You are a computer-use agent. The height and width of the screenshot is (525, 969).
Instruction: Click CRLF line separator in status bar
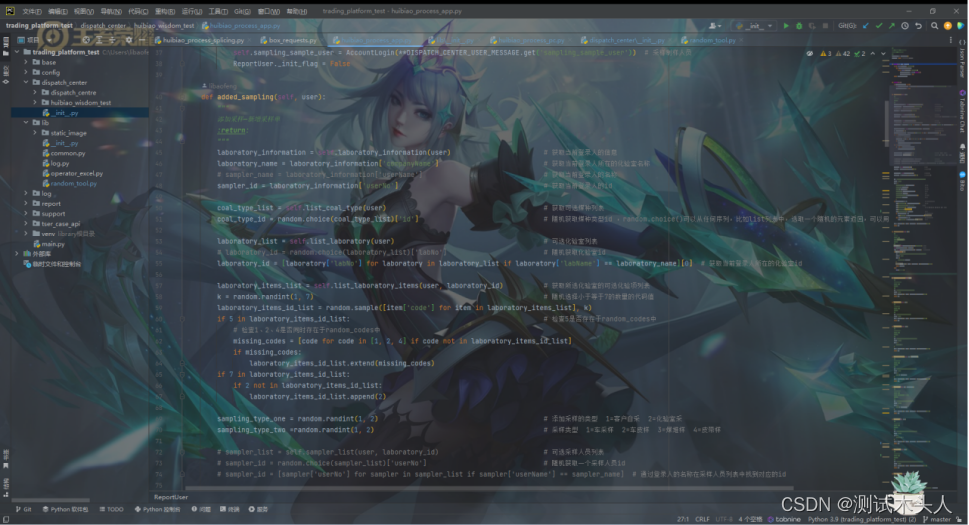click(x=702, y=519)
